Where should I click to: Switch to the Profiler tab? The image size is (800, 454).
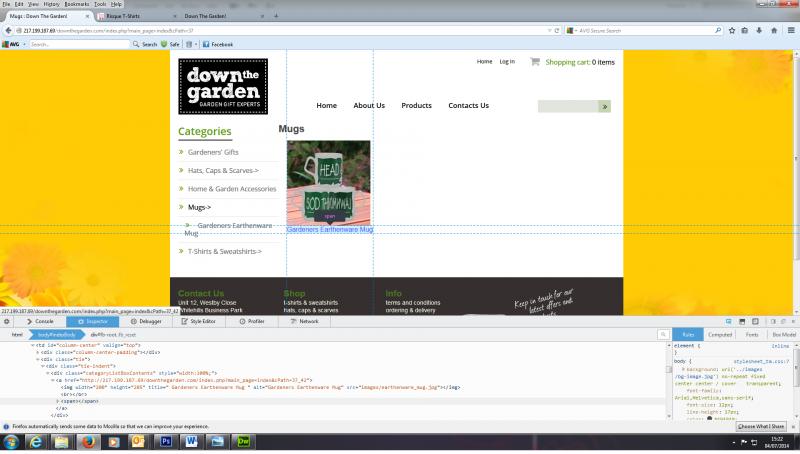tap(252, 321)
